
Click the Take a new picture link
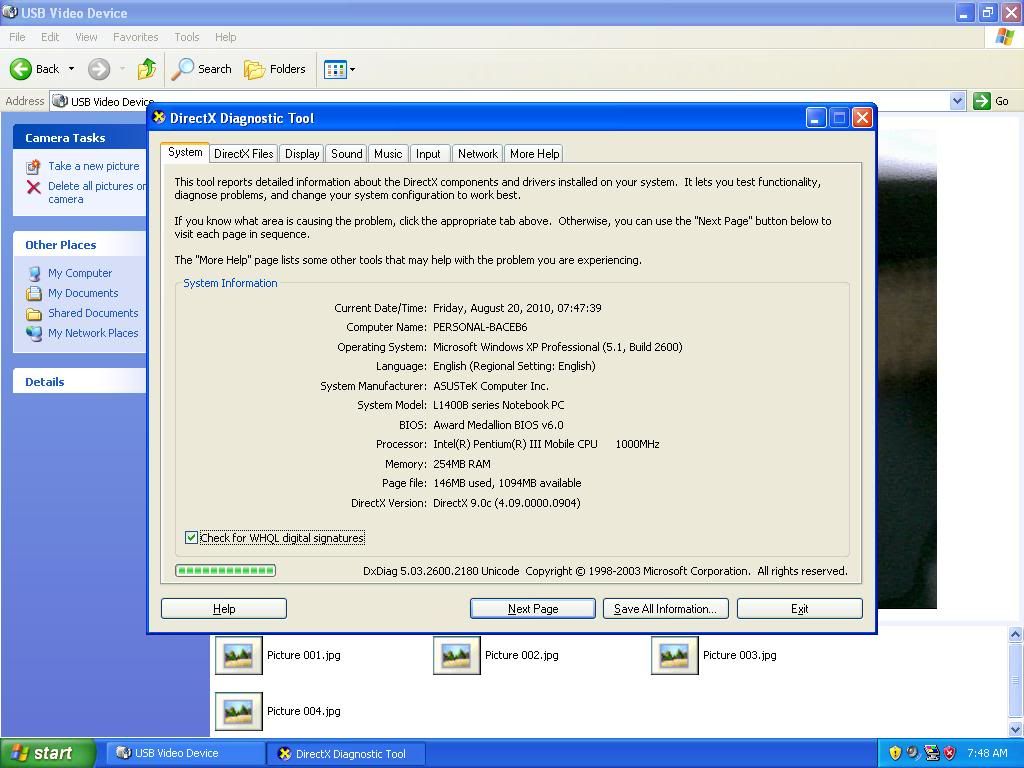tap(93, 167)
